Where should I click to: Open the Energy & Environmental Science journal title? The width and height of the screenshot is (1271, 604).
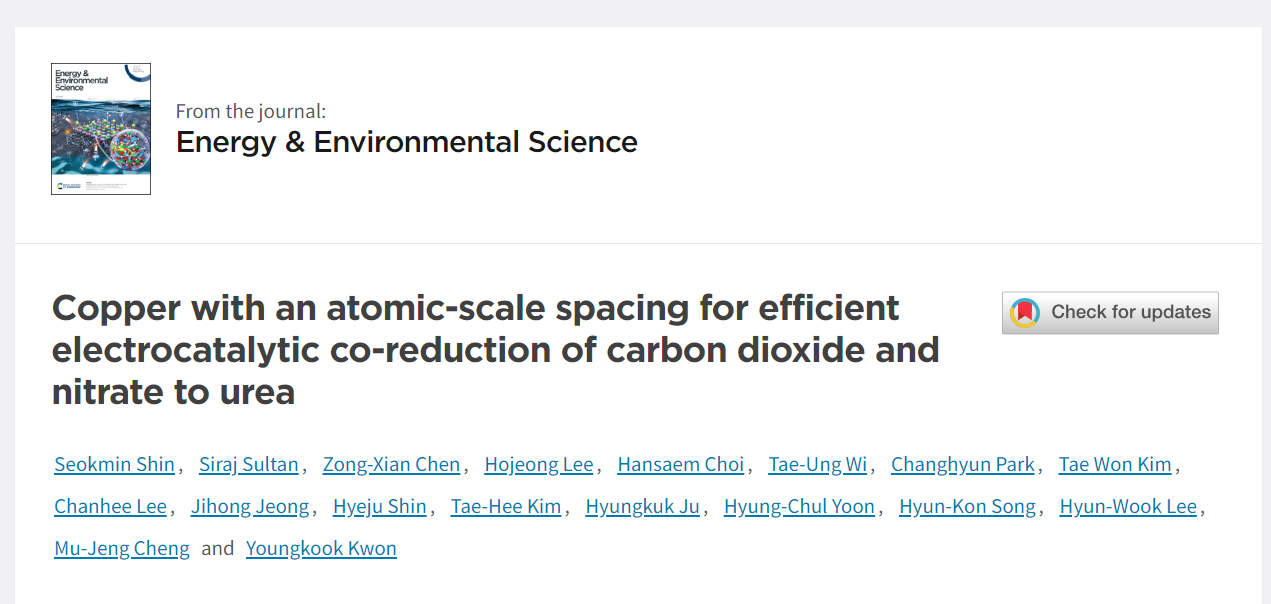pos(407,142)
